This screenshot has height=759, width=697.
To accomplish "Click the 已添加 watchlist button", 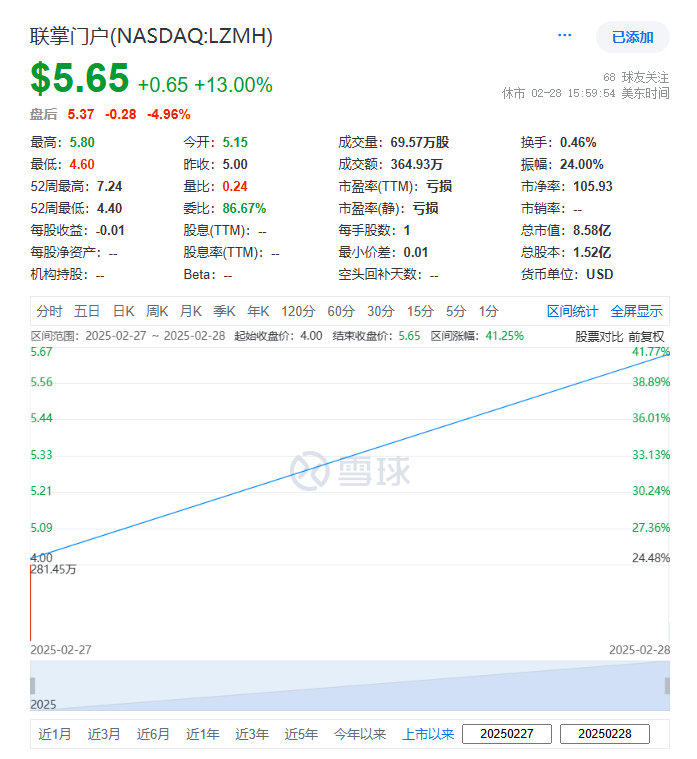I will (633, 37).
